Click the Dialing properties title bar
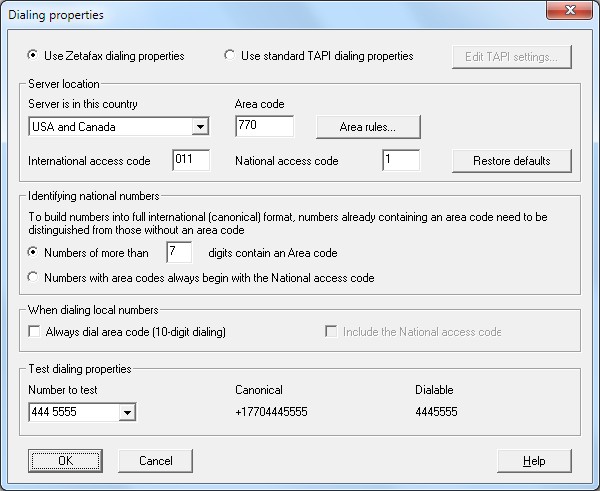 tap(250, 14)
